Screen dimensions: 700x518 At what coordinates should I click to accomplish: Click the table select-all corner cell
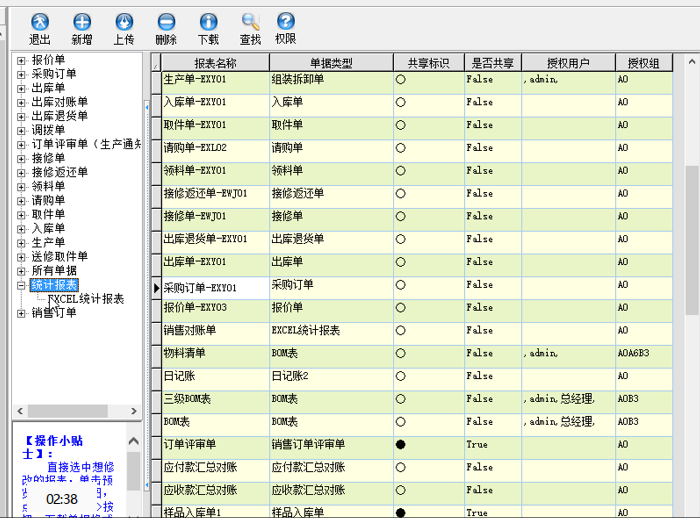(x=156, y=63)
